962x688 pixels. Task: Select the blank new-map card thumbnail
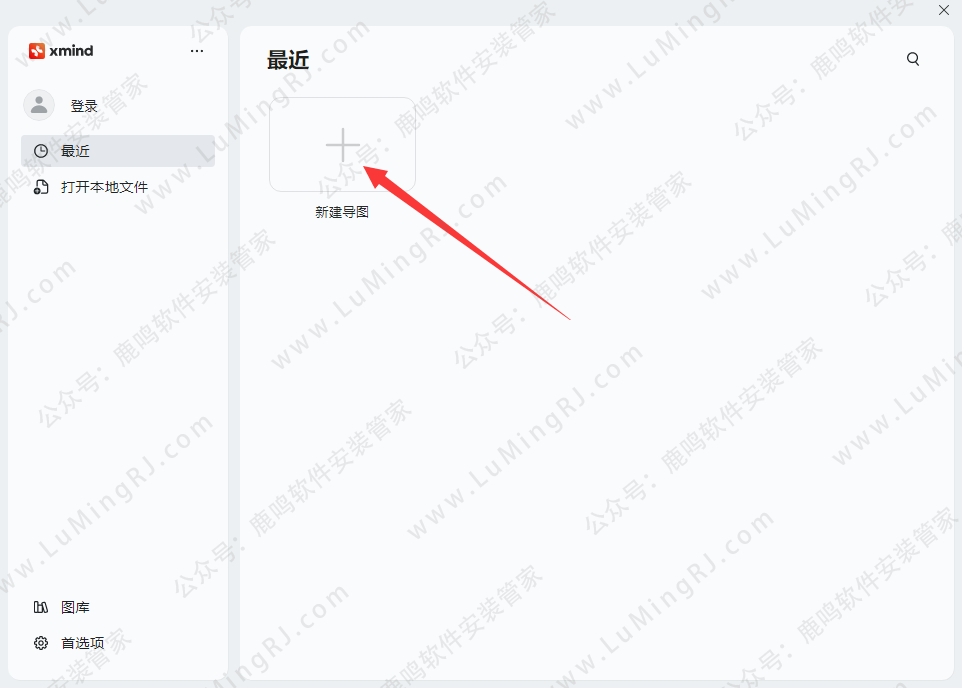pyautogui.click(x=342, y=144)
